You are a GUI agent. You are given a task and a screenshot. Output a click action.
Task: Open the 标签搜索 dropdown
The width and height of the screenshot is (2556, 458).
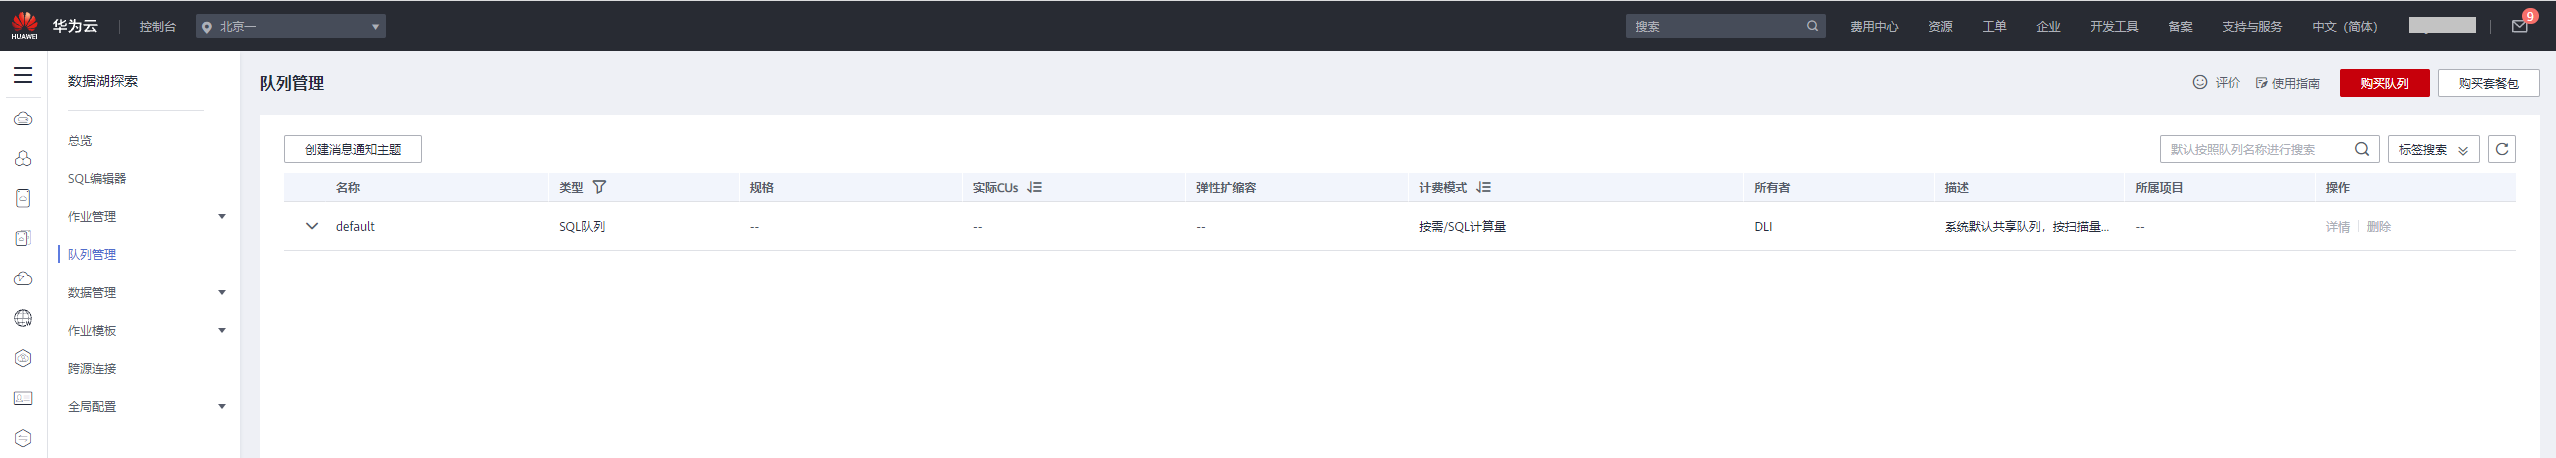pos(2432,149)
